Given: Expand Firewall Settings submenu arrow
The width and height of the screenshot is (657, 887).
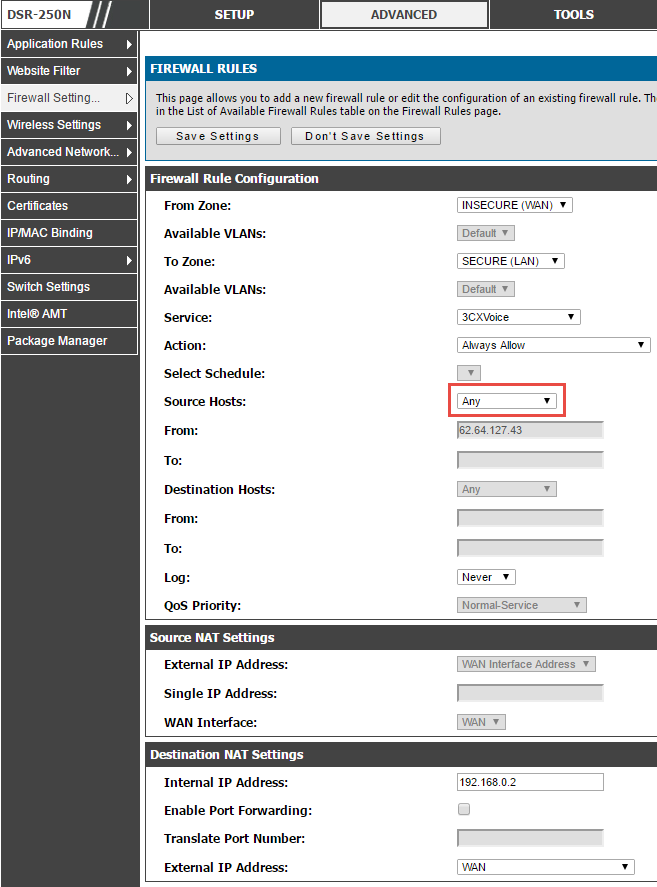Looking at the screenshot, I should [x=129, y=98].
